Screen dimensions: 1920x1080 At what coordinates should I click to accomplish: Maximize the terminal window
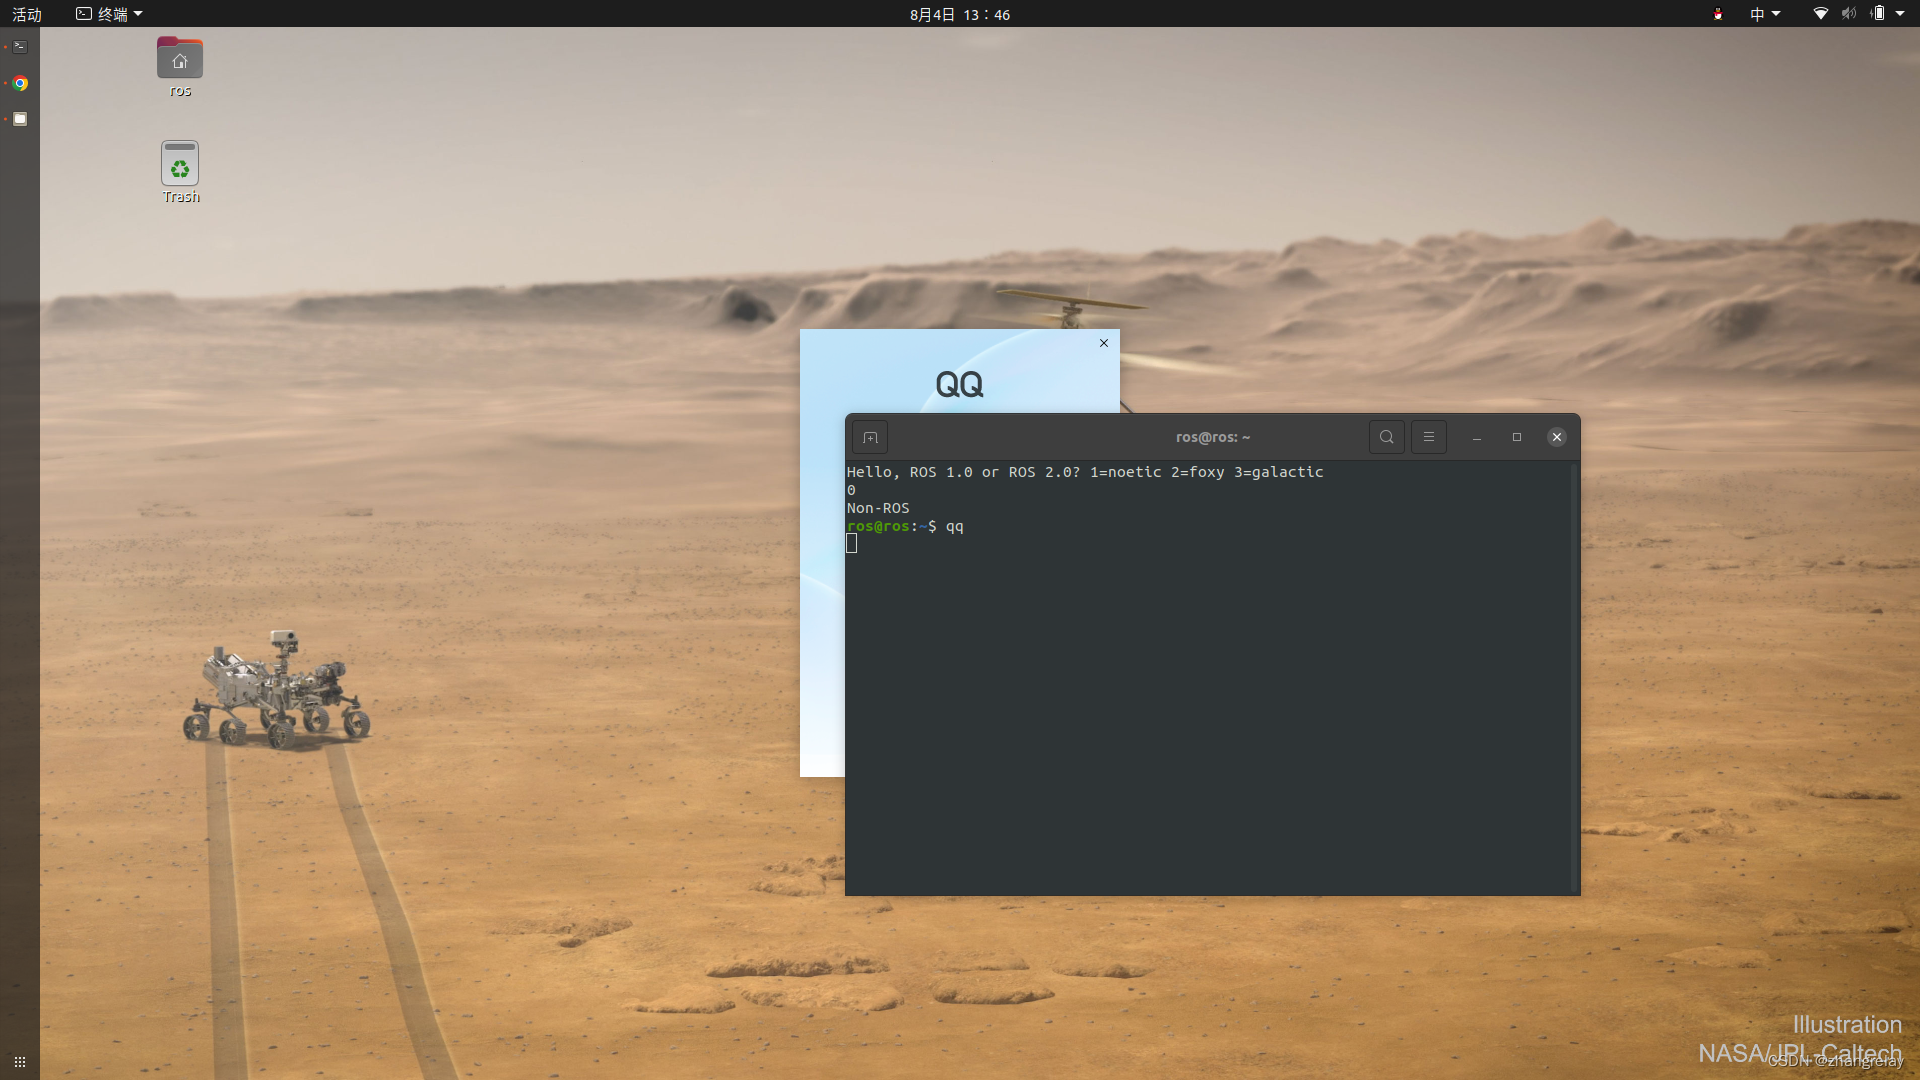1517,437
